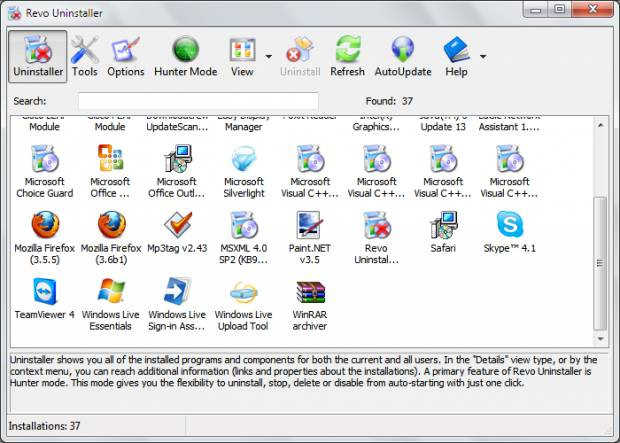Select Microsoft Office Outlook entry
This screenshot has height=443, width=620.
[x=177, y=171]
